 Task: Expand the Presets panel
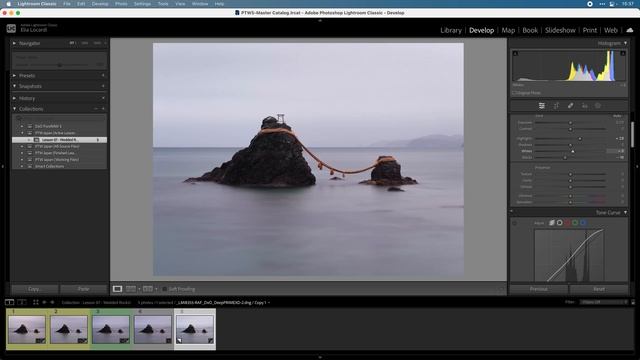[14, 76]
